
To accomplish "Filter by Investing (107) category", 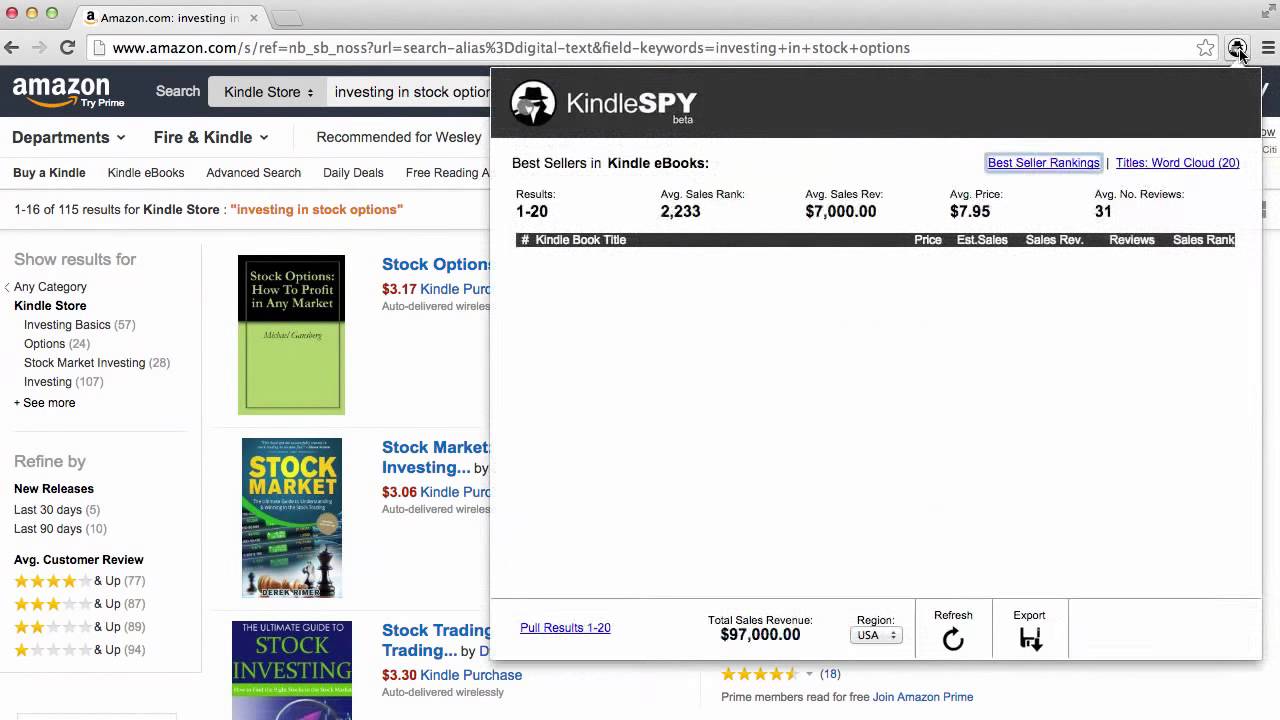I will (64, 382).
